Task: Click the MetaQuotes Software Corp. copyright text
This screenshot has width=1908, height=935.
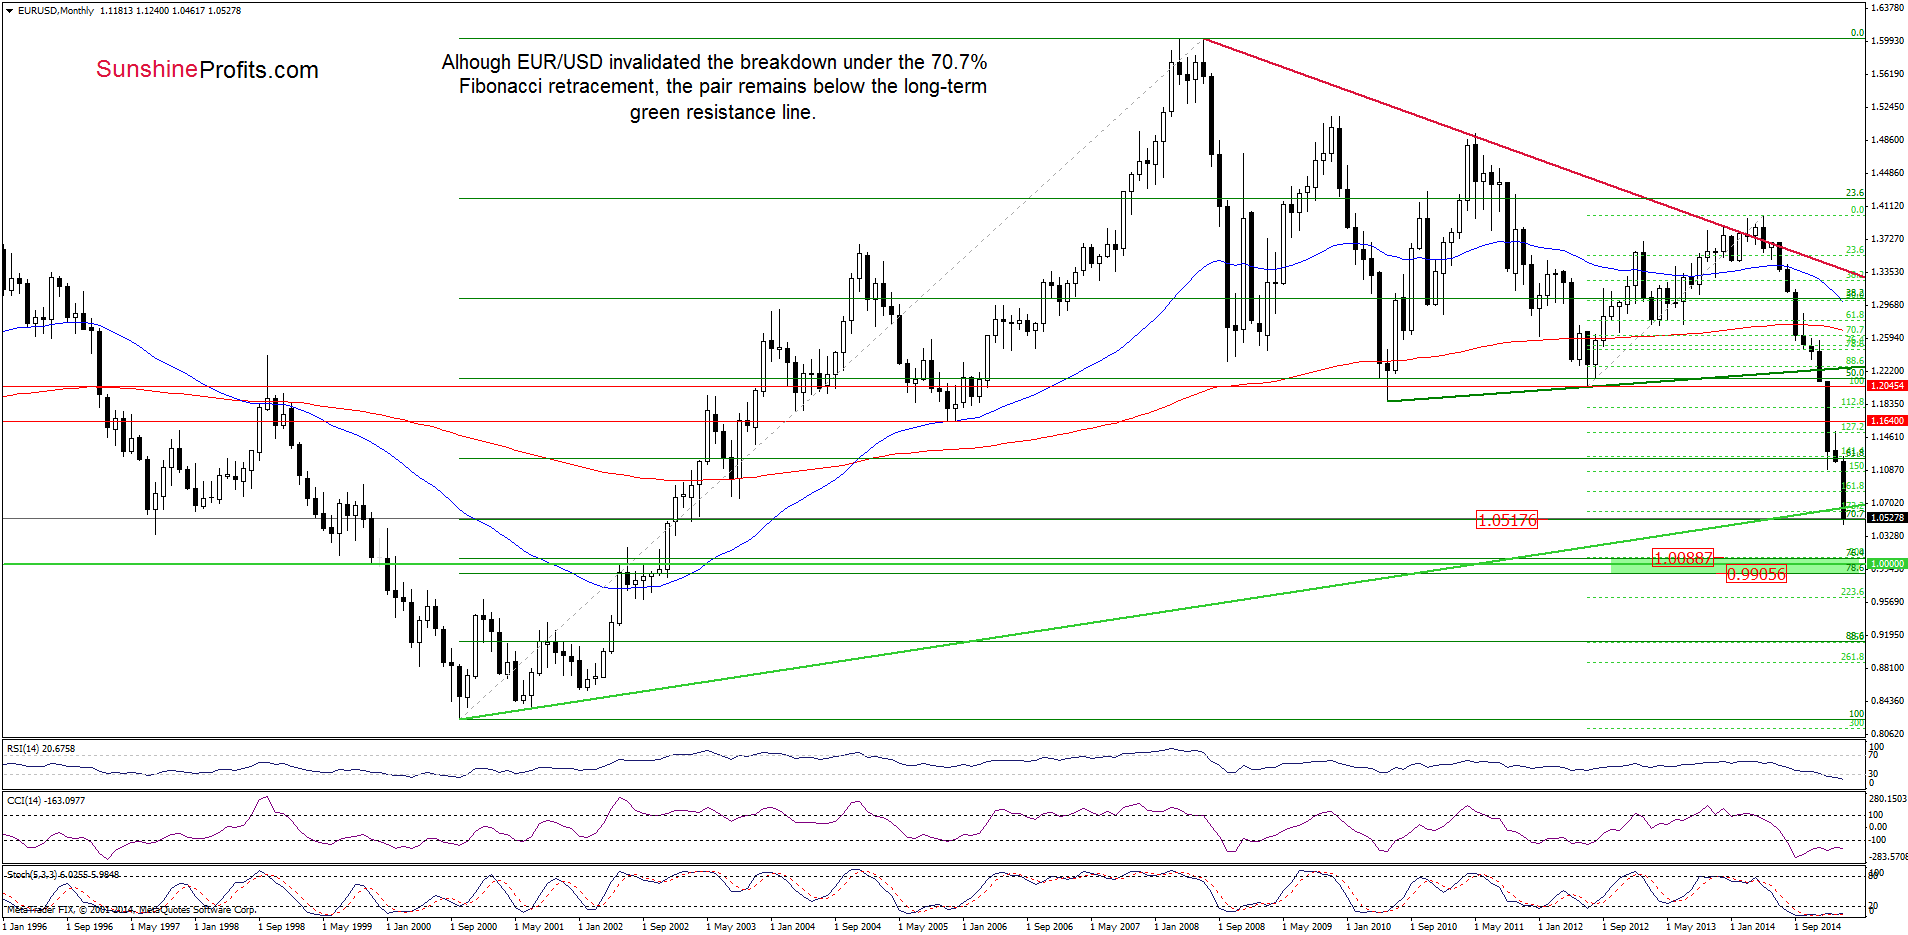Action: click(131, 910)
